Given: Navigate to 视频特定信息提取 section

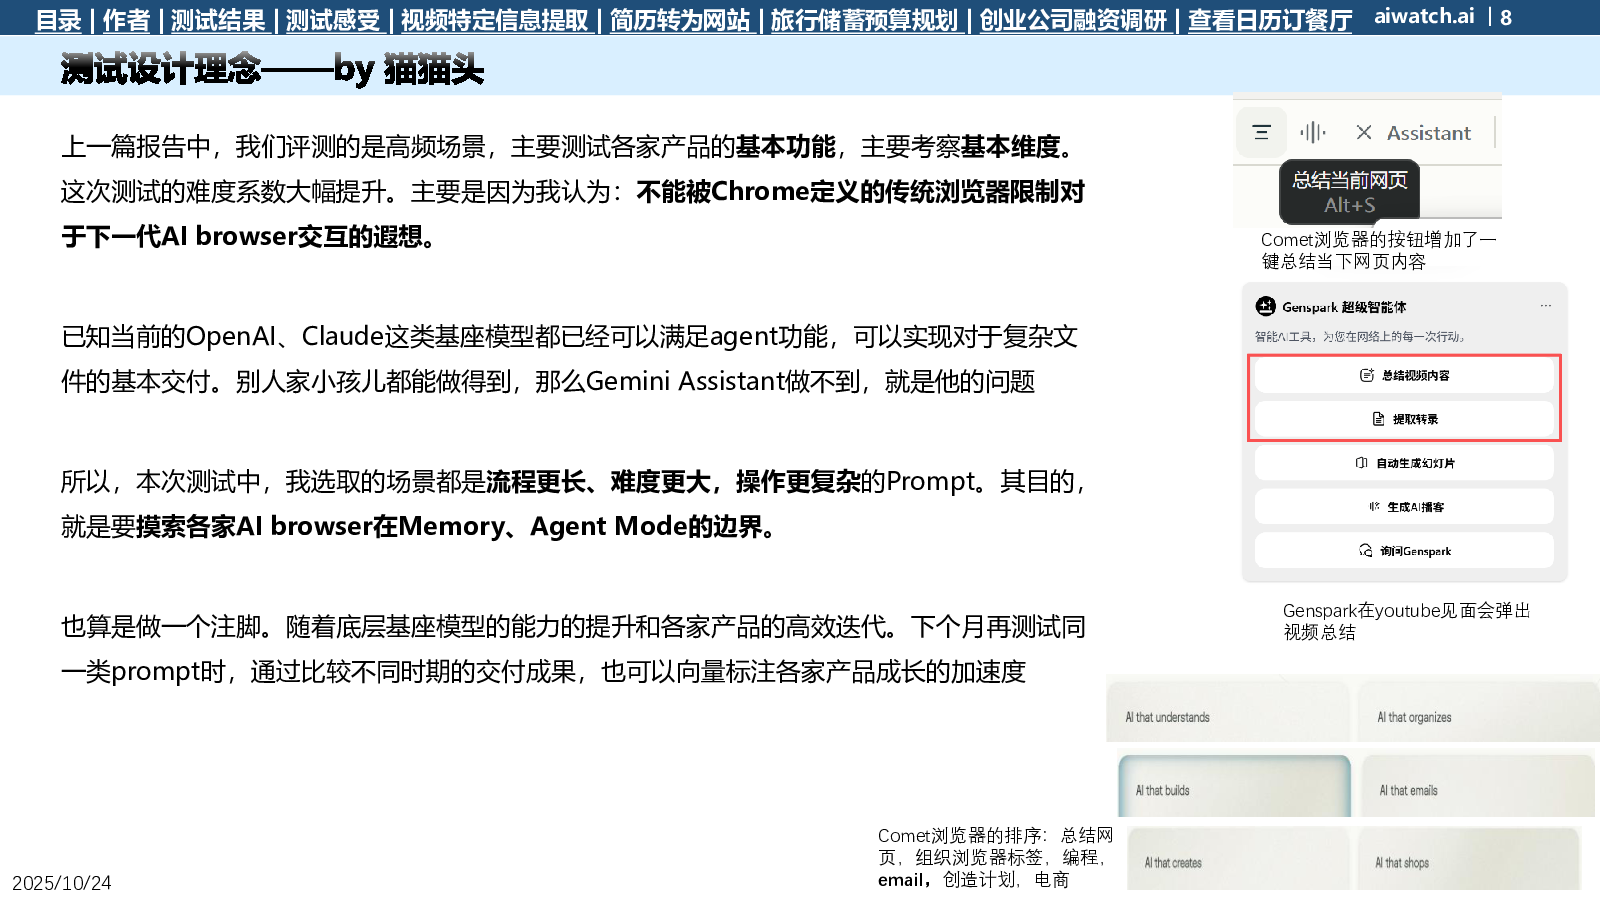Looking at the screenshot, I should click(494, 20).
